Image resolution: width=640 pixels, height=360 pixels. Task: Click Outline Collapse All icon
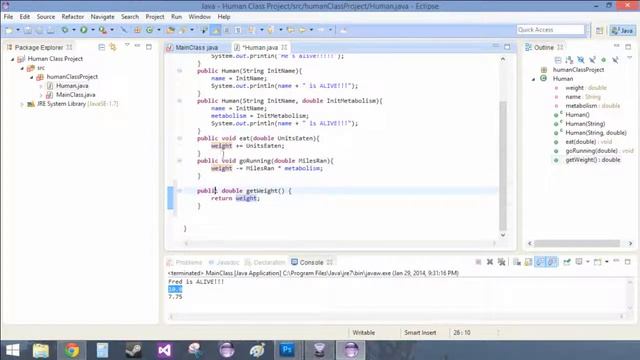point(558,60)
